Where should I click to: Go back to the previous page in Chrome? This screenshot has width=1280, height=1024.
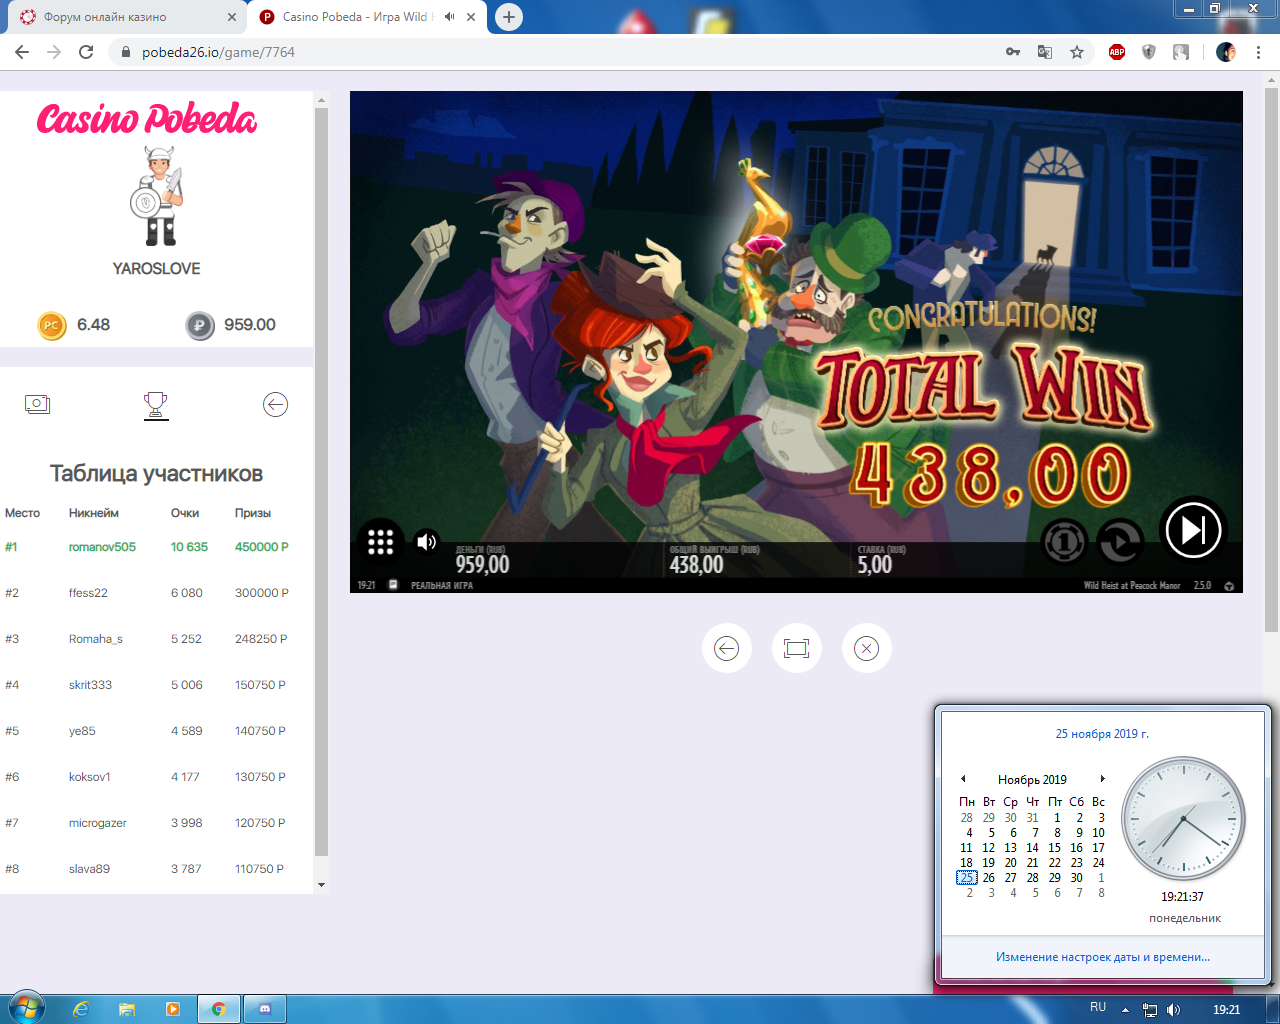[x=22, y=52]
